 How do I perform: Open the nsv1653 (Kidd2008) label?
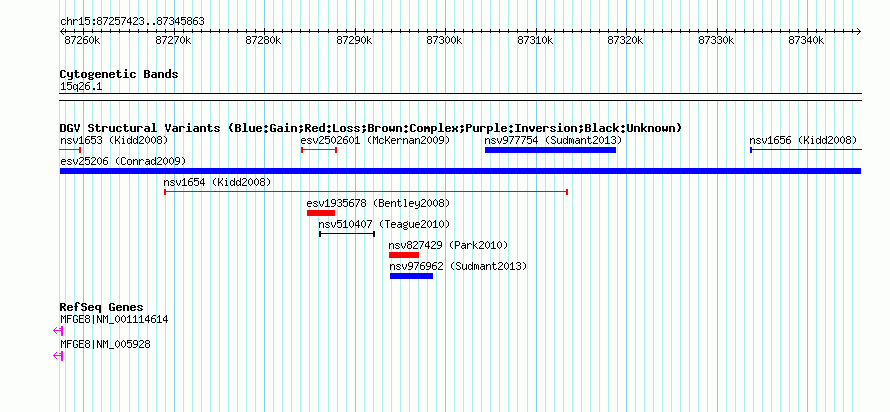114,140
